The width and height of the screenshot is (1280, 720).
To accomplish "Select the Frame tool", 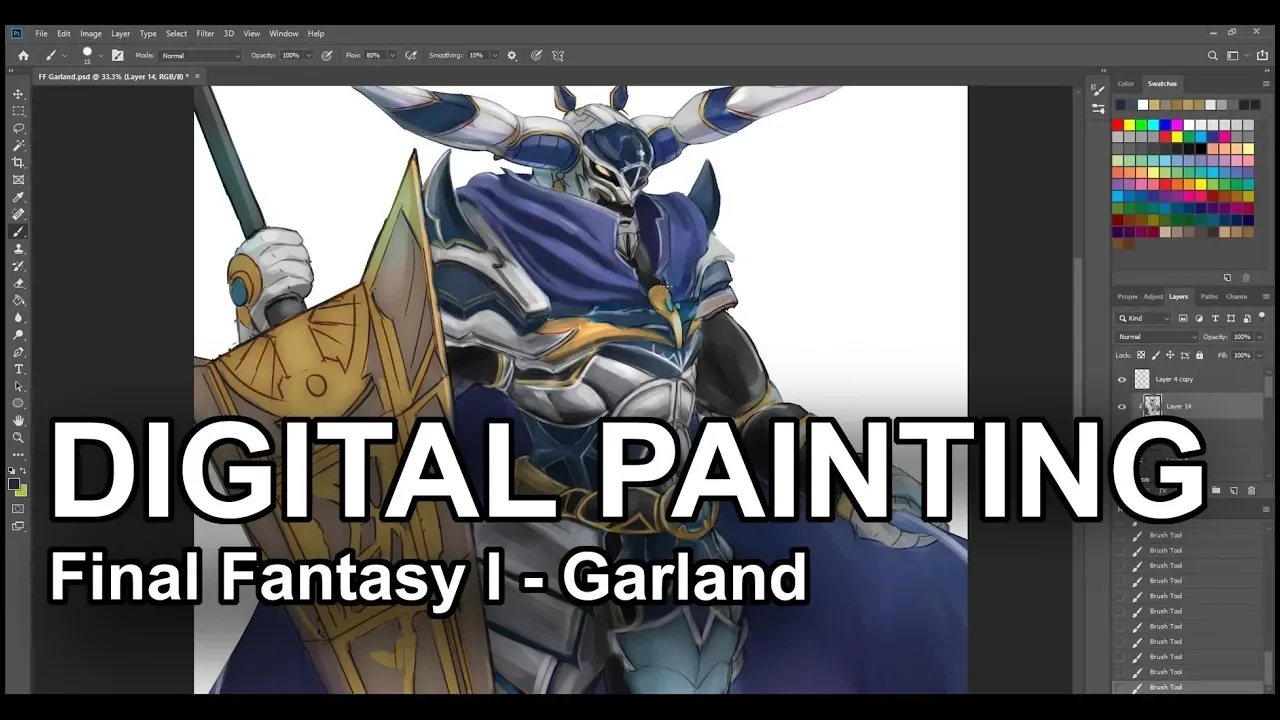I will [x=18, y=180].
